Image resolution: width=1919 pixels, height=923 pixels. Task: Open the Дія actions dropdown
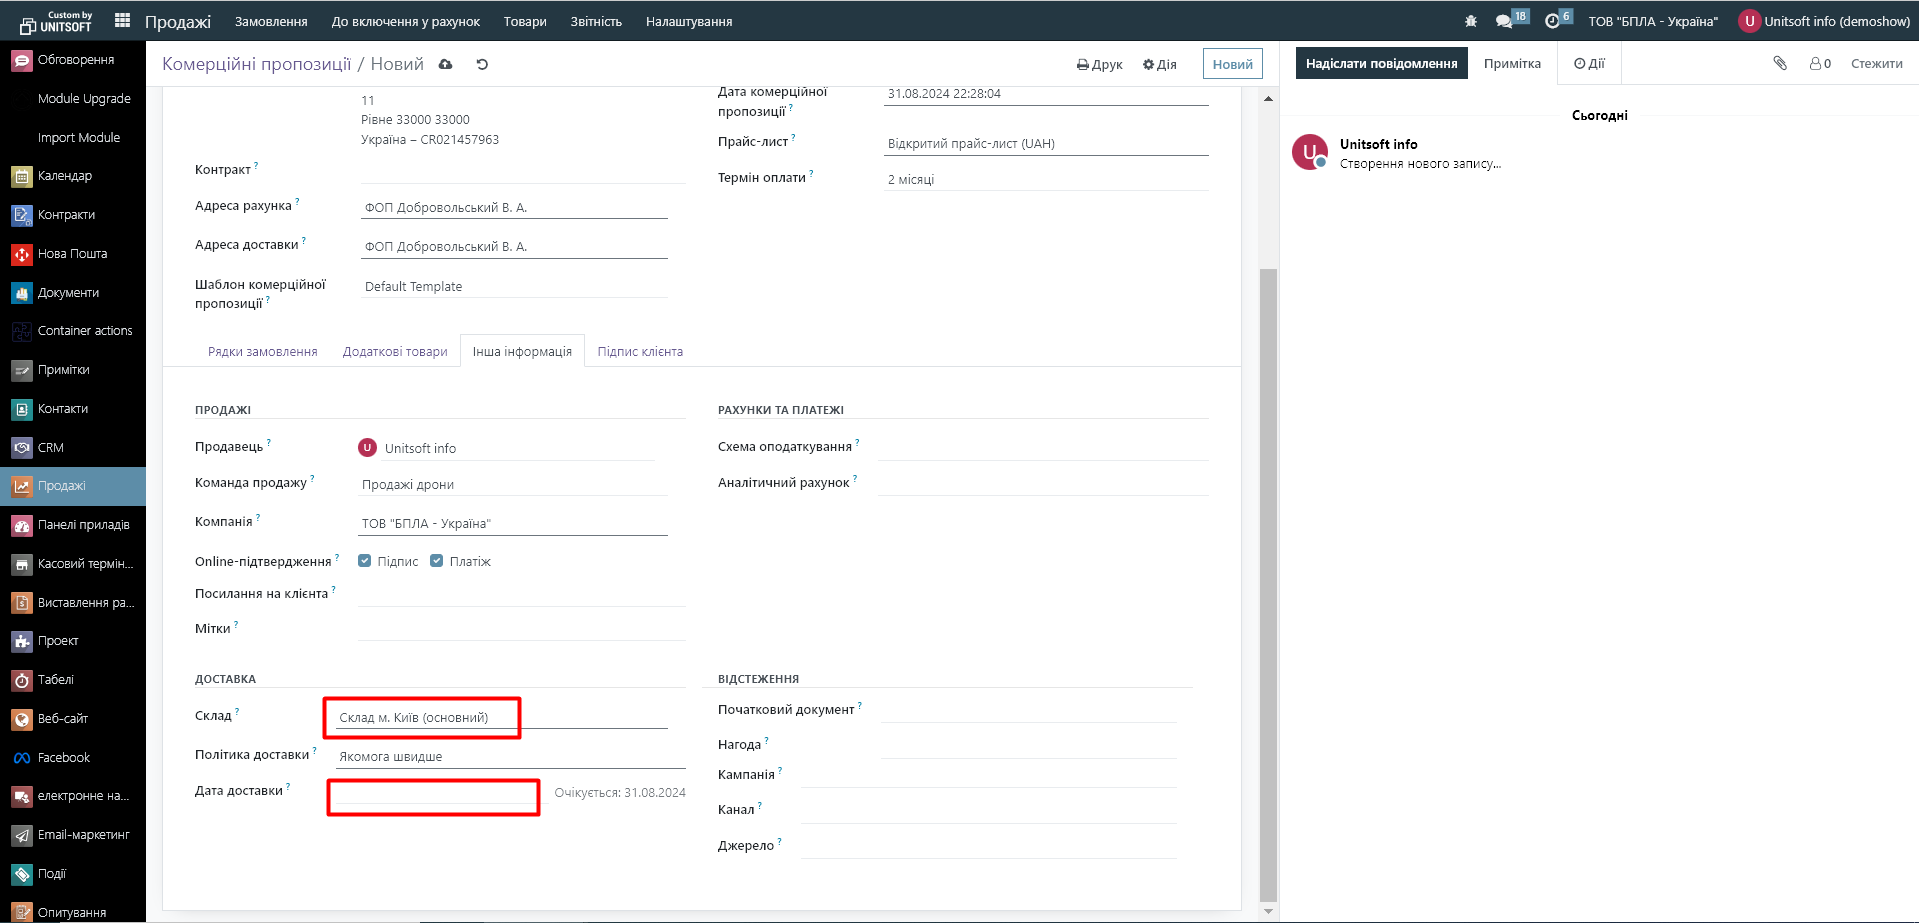(1160, 64)
